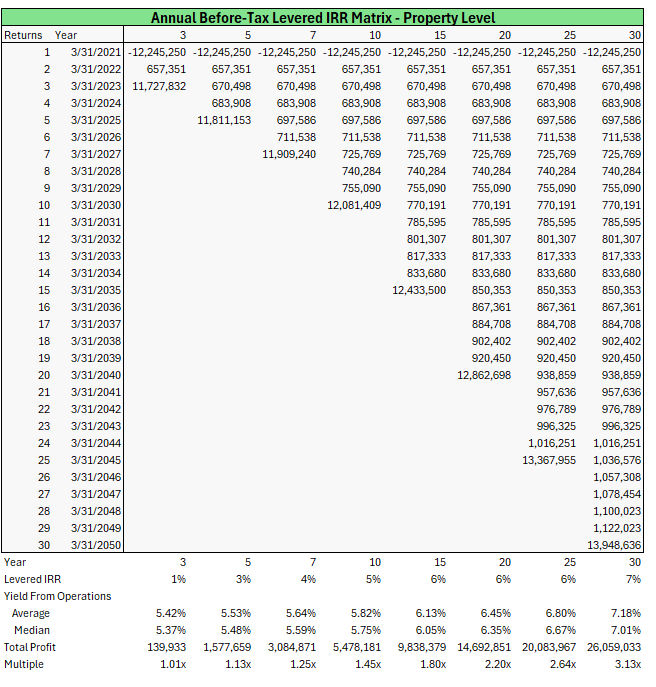Select the 3/31/2021 date cell
The height and width of the screenshot is (687, 656).
pos(96,52)
